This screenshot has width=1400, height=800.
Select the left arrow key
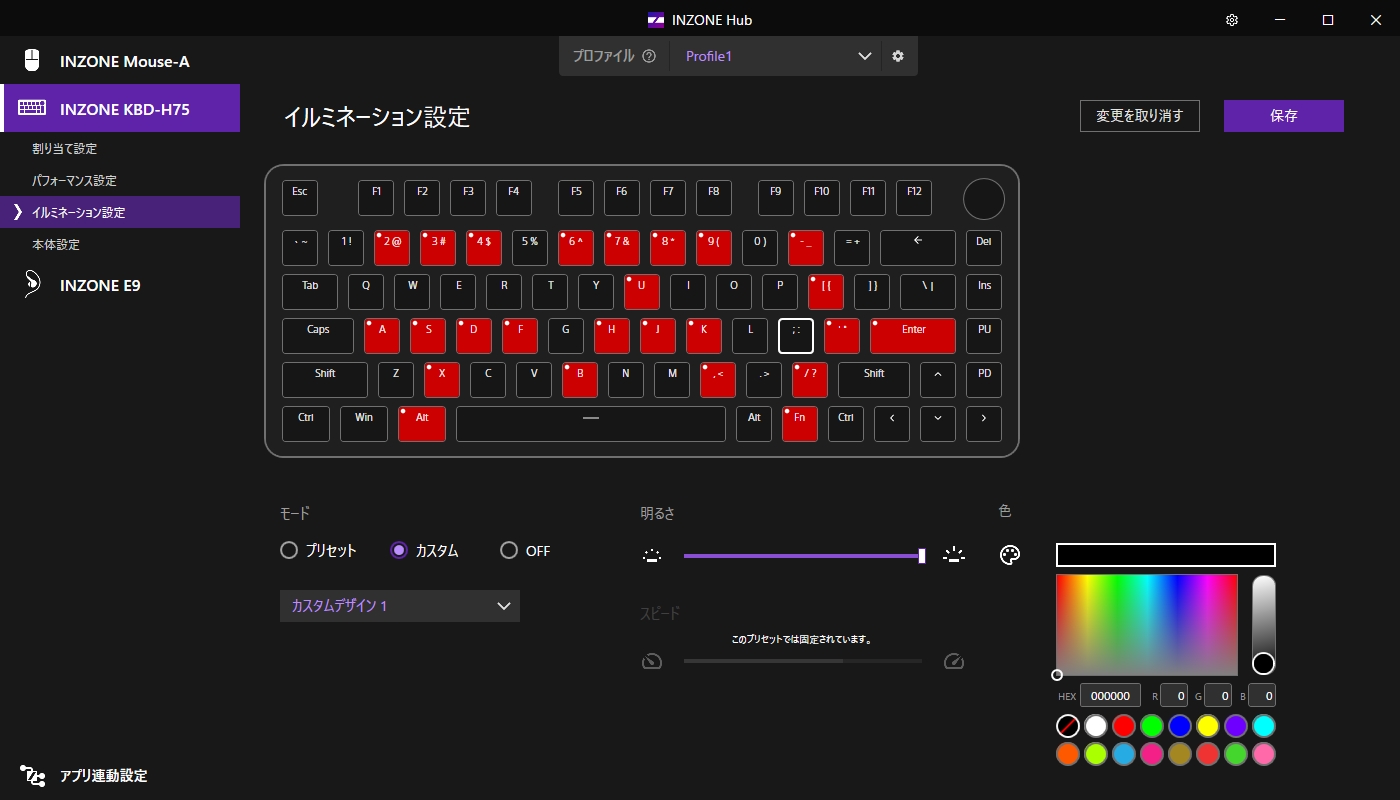892,424
